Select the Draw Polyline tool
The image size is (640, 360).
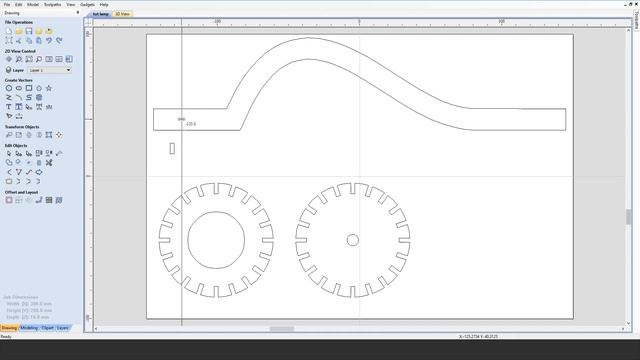pyautogui.click(x=9, y=98)
